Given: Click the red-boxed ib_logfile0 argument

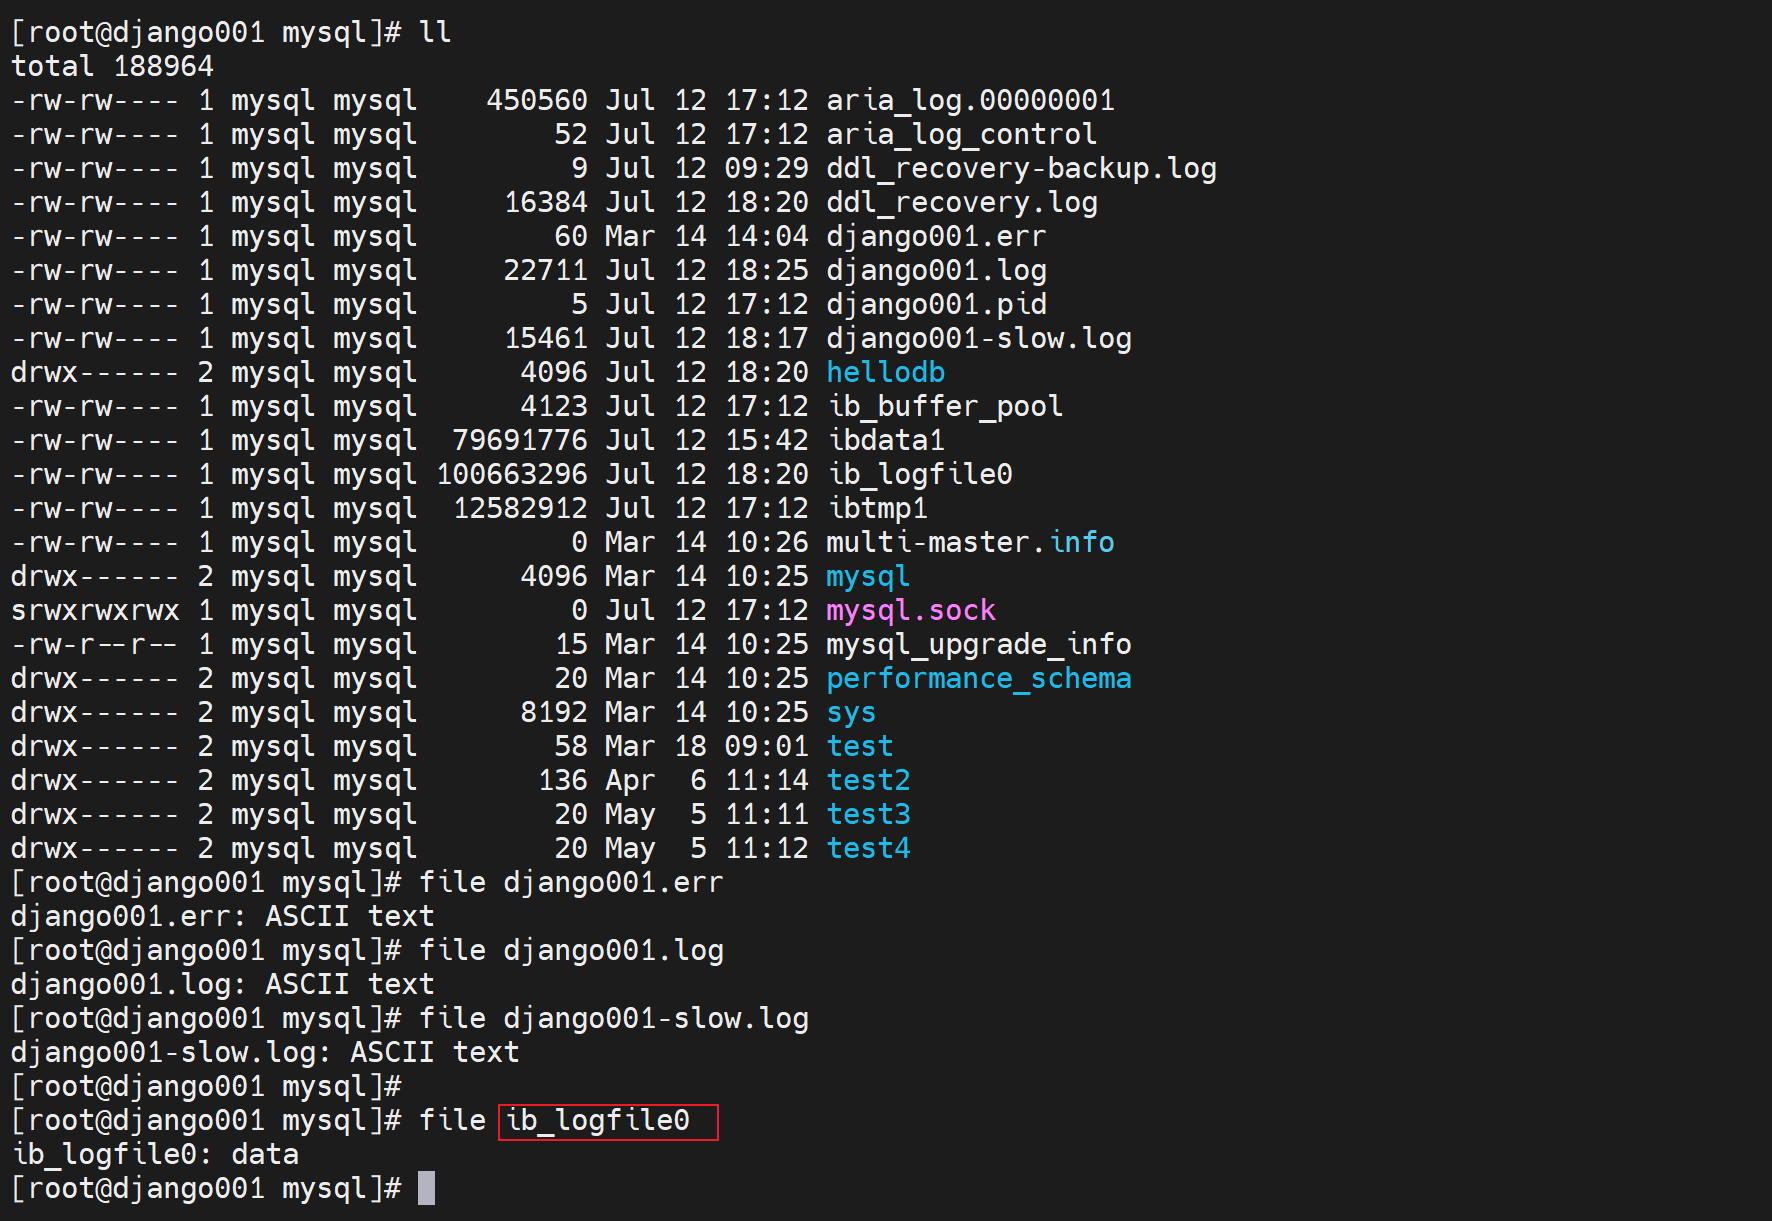Looking at the screenshot, I should click(x=599, y=1121).
